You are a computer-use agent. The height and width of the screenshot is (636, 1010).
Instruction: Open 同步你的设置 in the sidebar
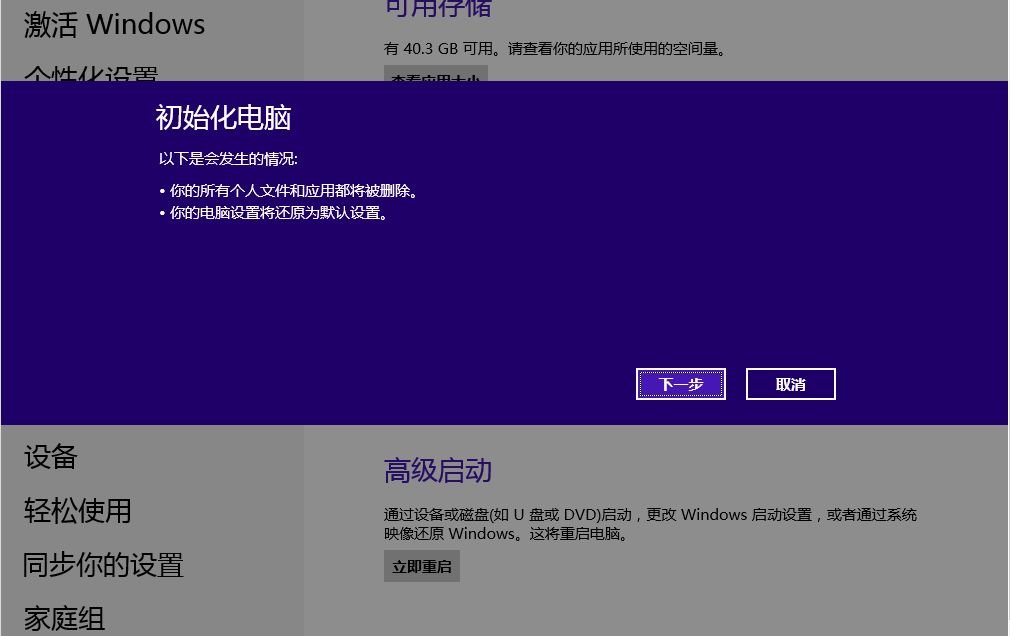[x=104, y=565]
